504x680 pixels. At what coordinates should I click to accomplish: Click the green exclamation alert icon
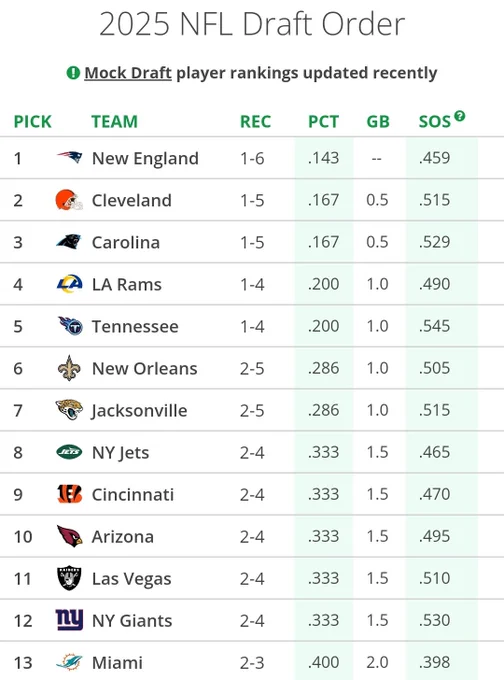(x=73, y=73)
